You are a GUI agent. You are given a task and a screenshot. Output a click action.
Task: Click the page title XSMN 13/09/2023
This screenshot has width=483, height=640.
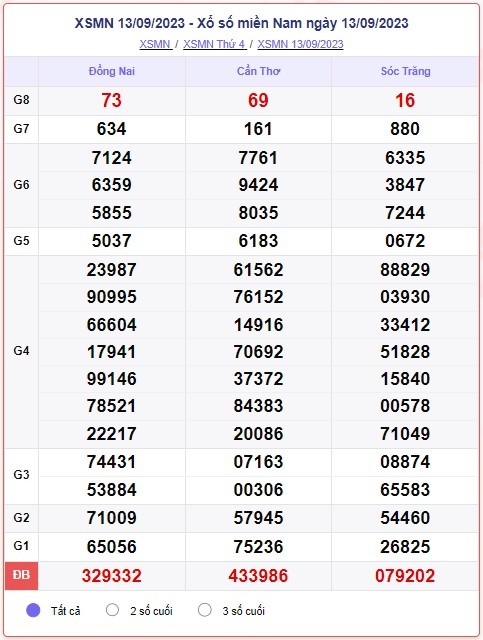click(x=241, y=23)
